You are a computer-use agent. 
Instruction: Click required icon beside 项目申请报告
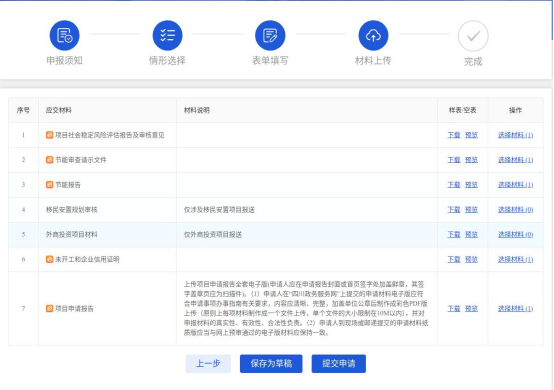49,308
